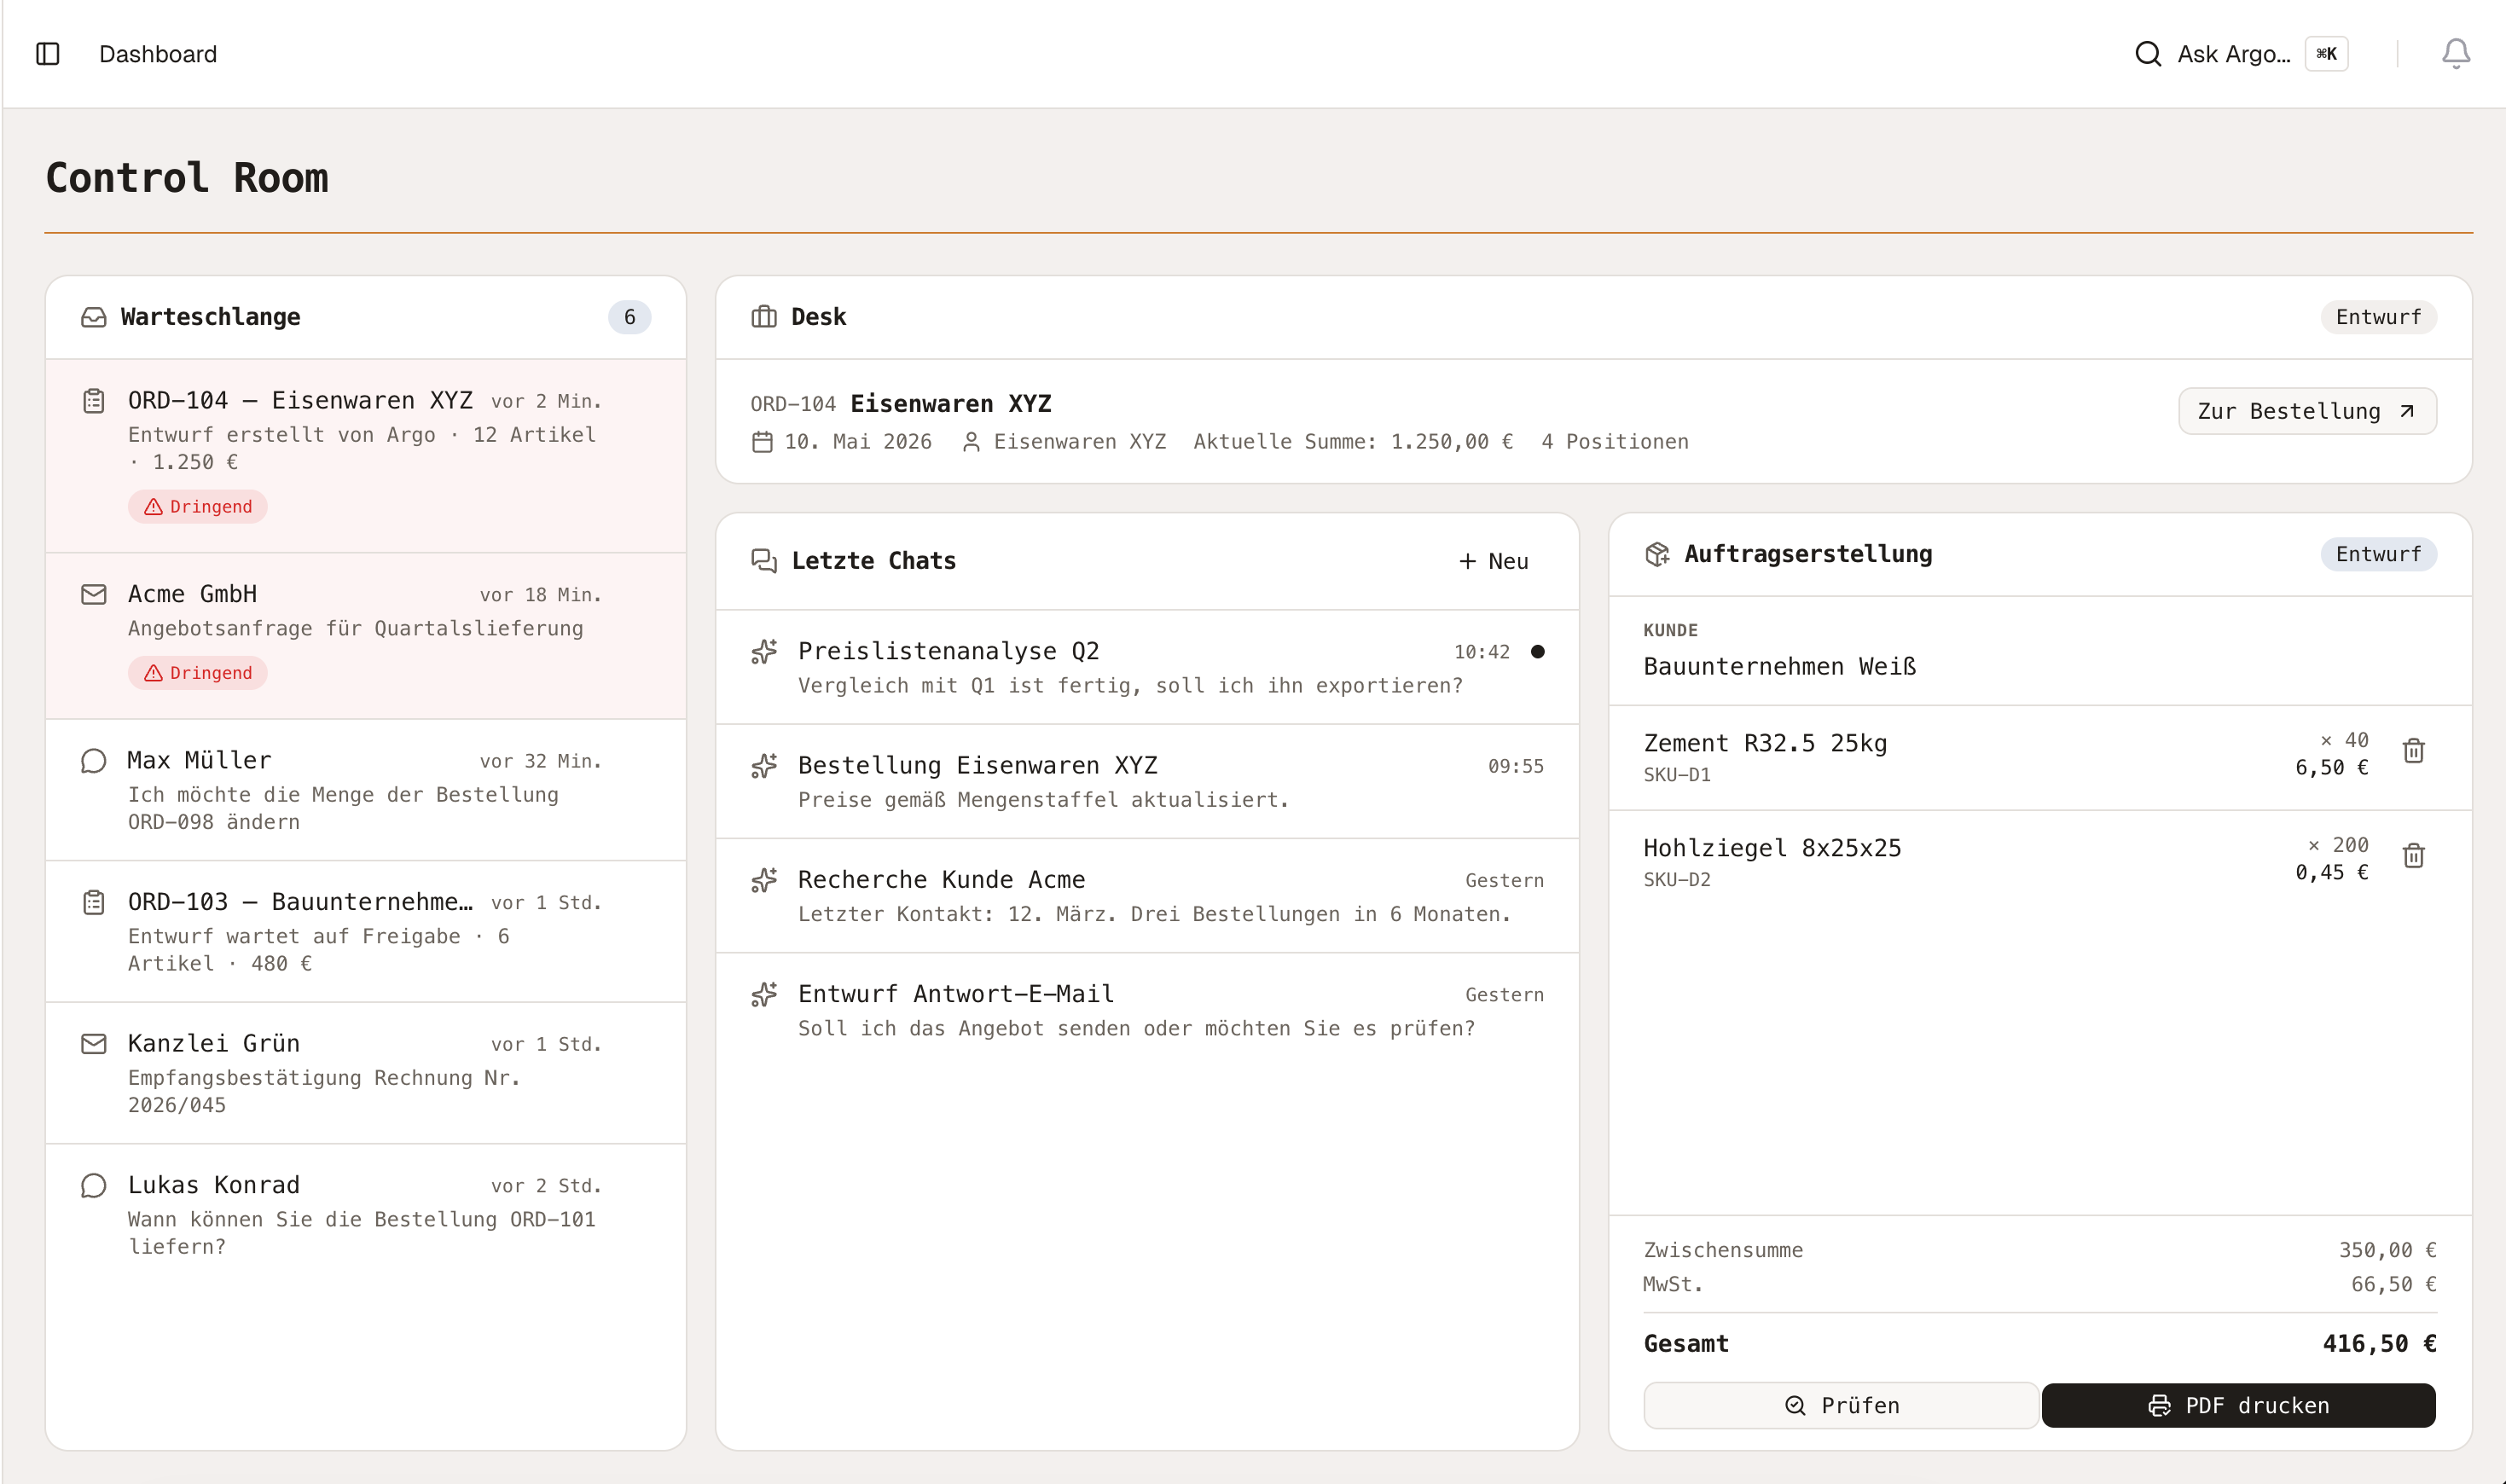The width and height of the screenshot is (2506, 1484).
Task: Click Hohlziegel 8x25x25 item name
Action: pyautogui.click(x=1772, y=848)
